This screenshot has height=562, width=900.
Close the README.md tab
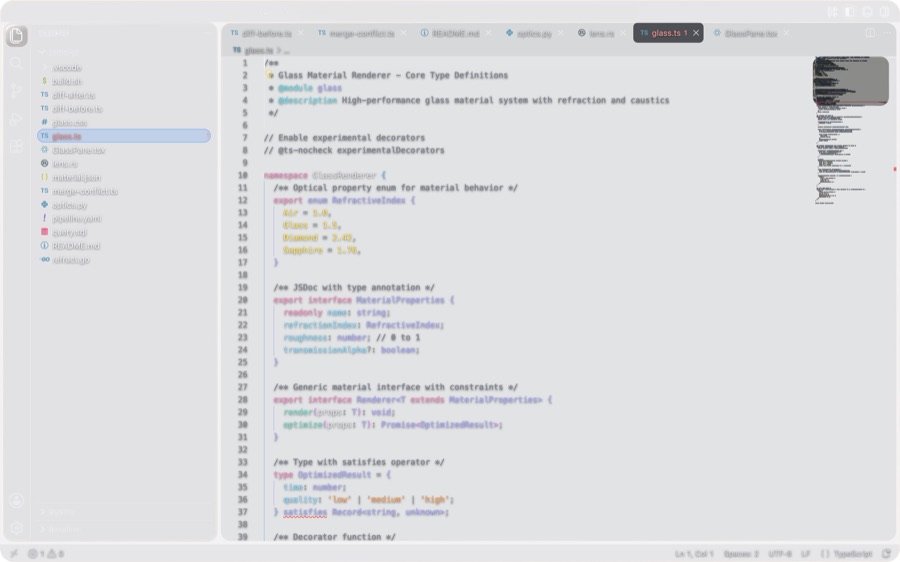pyautogui.click(x=488, y=33)
